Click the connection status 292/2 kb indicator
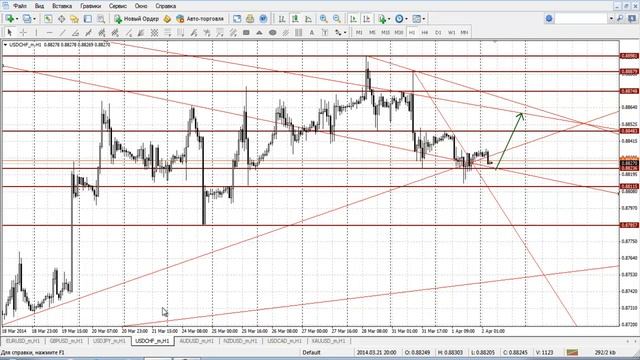640x360 pixels. click(x=604, y=352)
